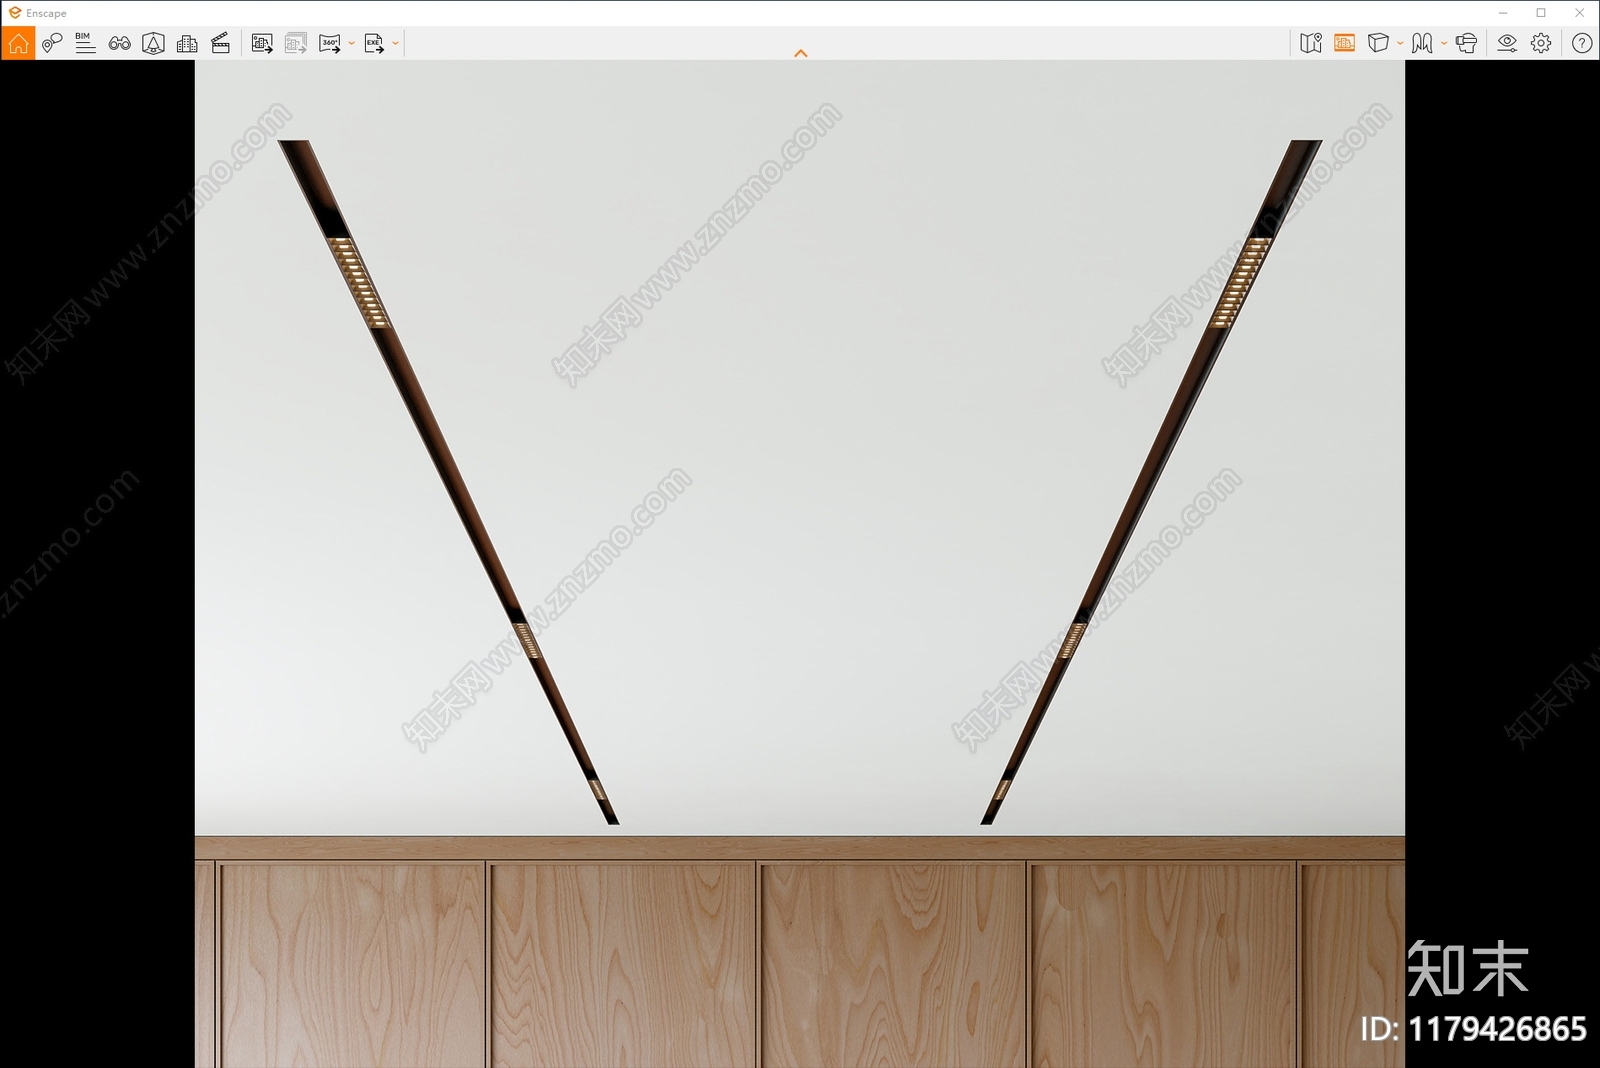
Task: Expand the 360° panorama export dropdown
Action: [x=351, y=43]
